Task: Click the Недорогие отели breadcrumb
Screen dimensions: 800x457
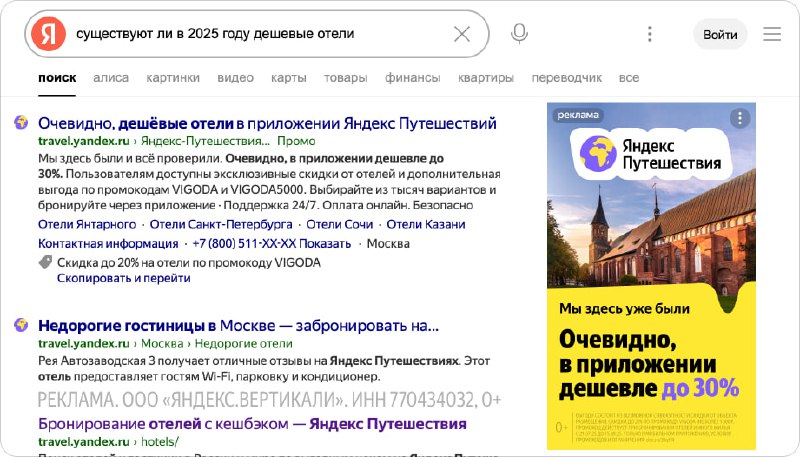Action: (x=243, y=343)
